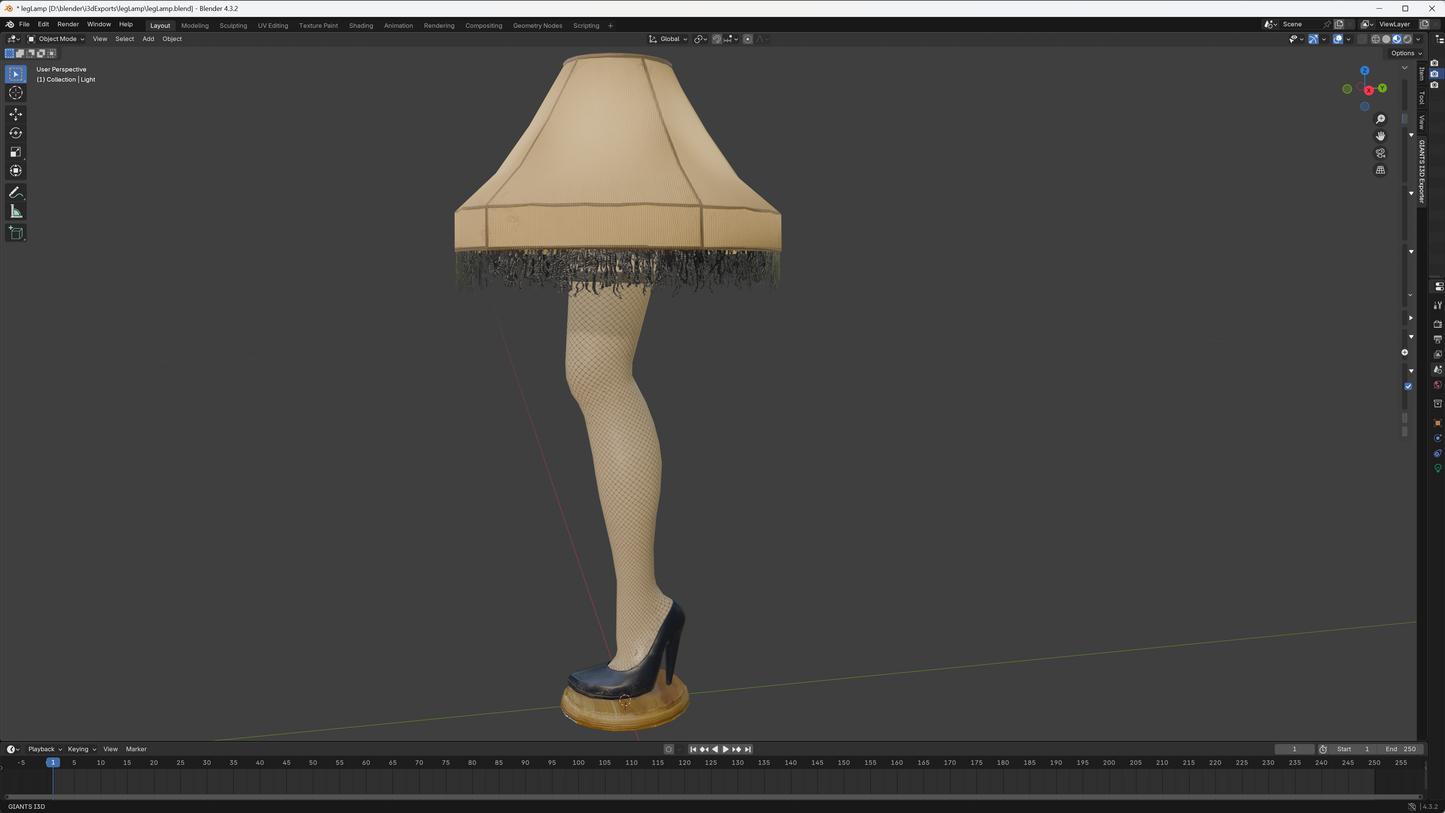Screen dimensions: 1445x813
Task: Switch to the Shading workspace tab
Action: (361, 25)
